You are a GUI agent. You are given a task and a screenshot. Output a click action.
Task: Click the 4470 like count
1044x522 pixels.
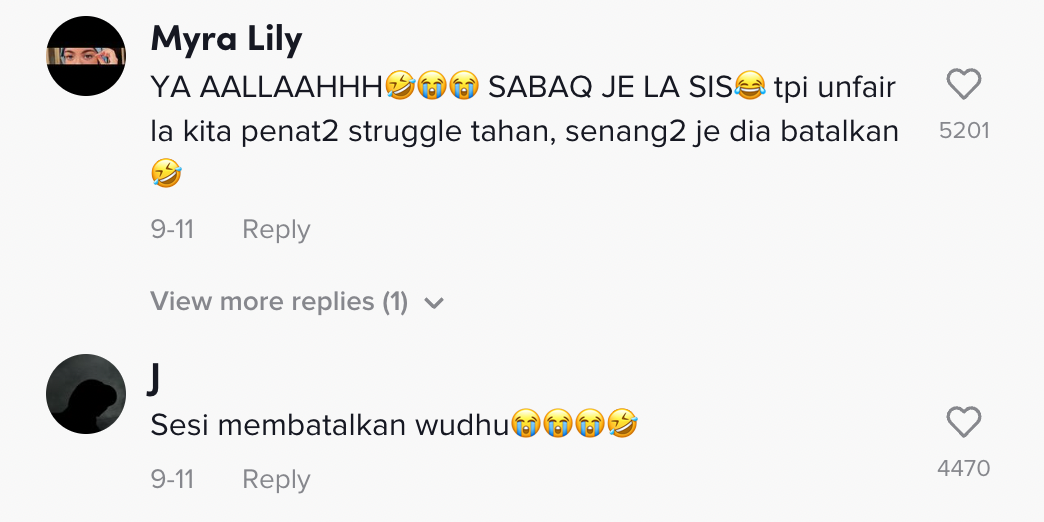(963, 467)
